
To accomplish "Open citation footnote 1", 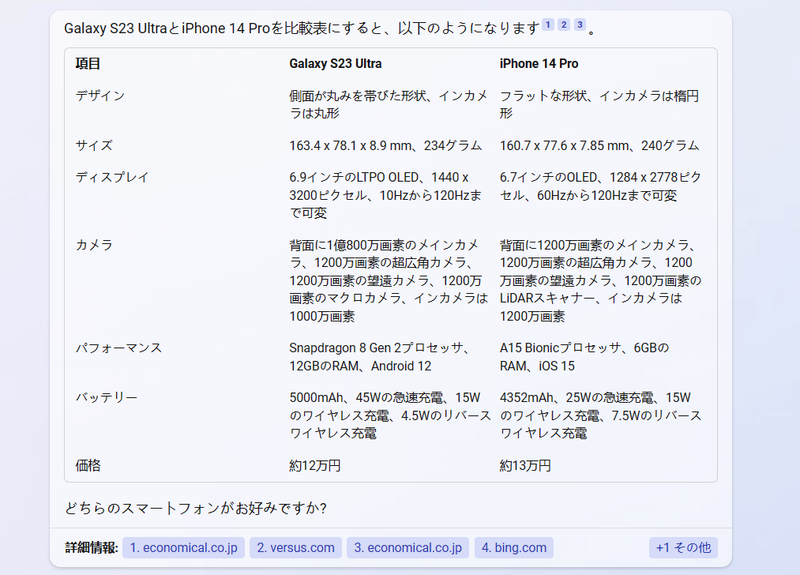I will coord(548,24).
